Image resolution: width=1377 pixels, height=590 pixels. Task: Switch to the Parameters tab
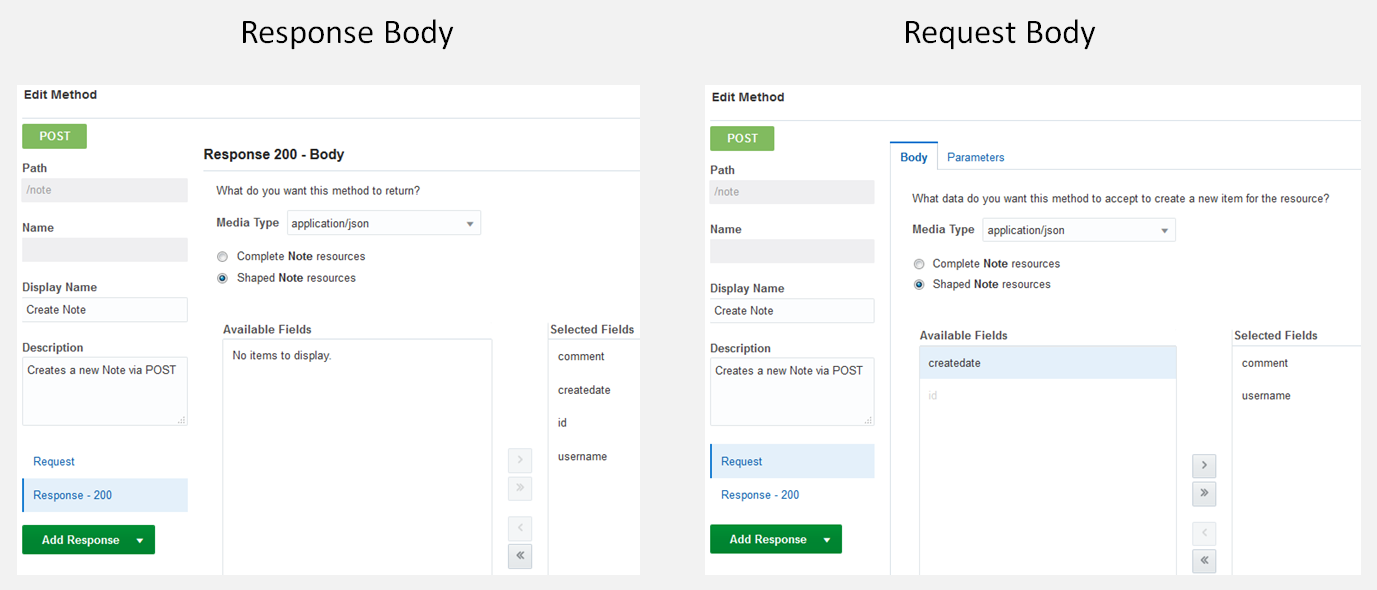coord(975,157)
